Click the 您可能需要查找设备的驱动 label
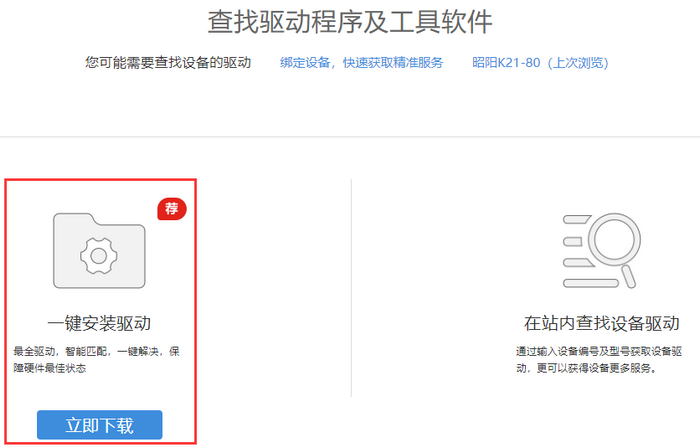 coord(168,63)
